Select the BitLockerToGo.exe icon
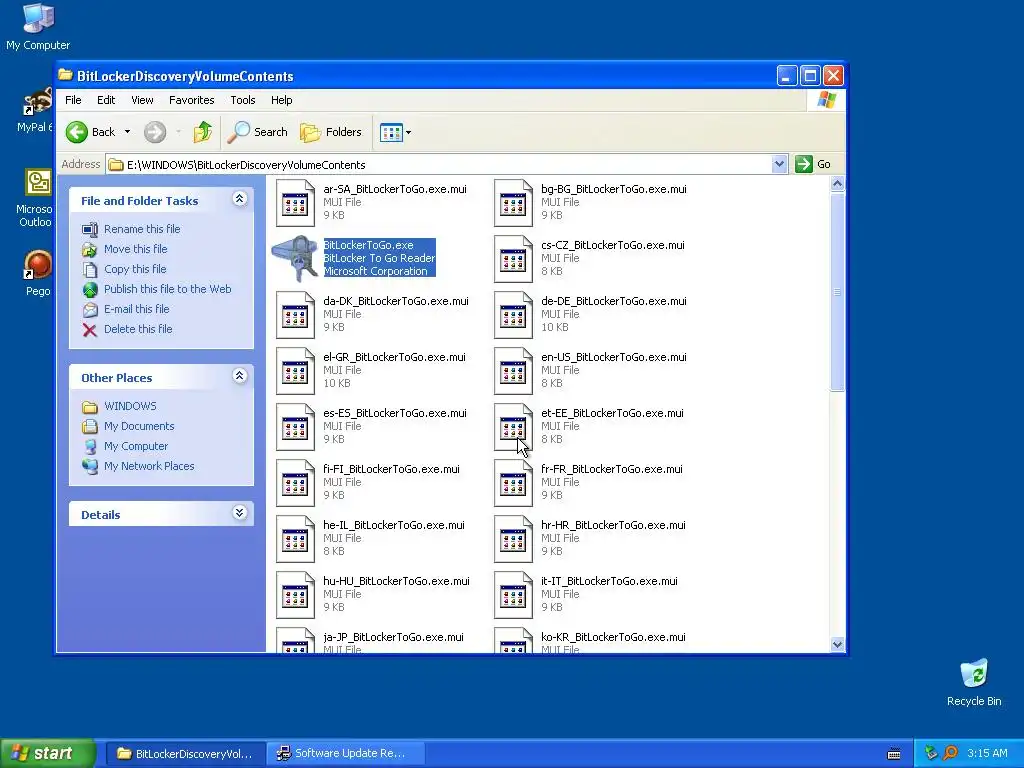1024x768 pixels. (x=295, y=259)
